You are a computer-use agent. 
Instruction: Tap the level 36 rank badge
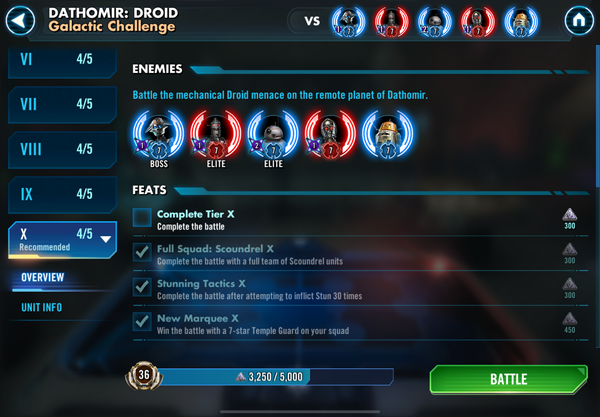point(144,376)
